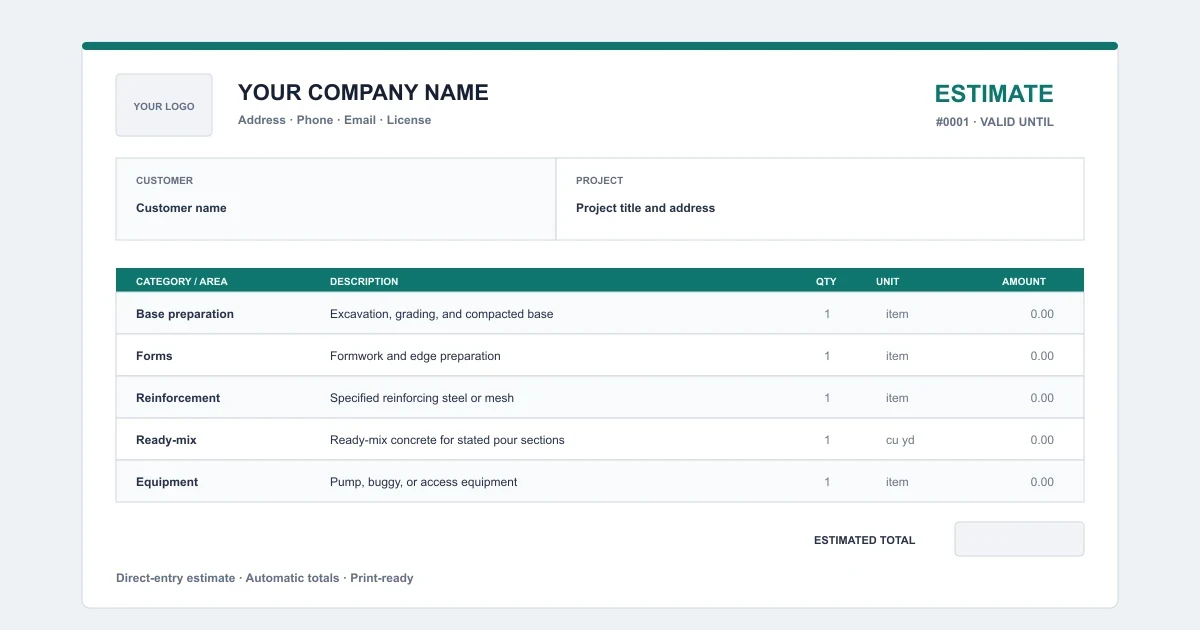Click the Reinforcement row qty value

(827, 398)
